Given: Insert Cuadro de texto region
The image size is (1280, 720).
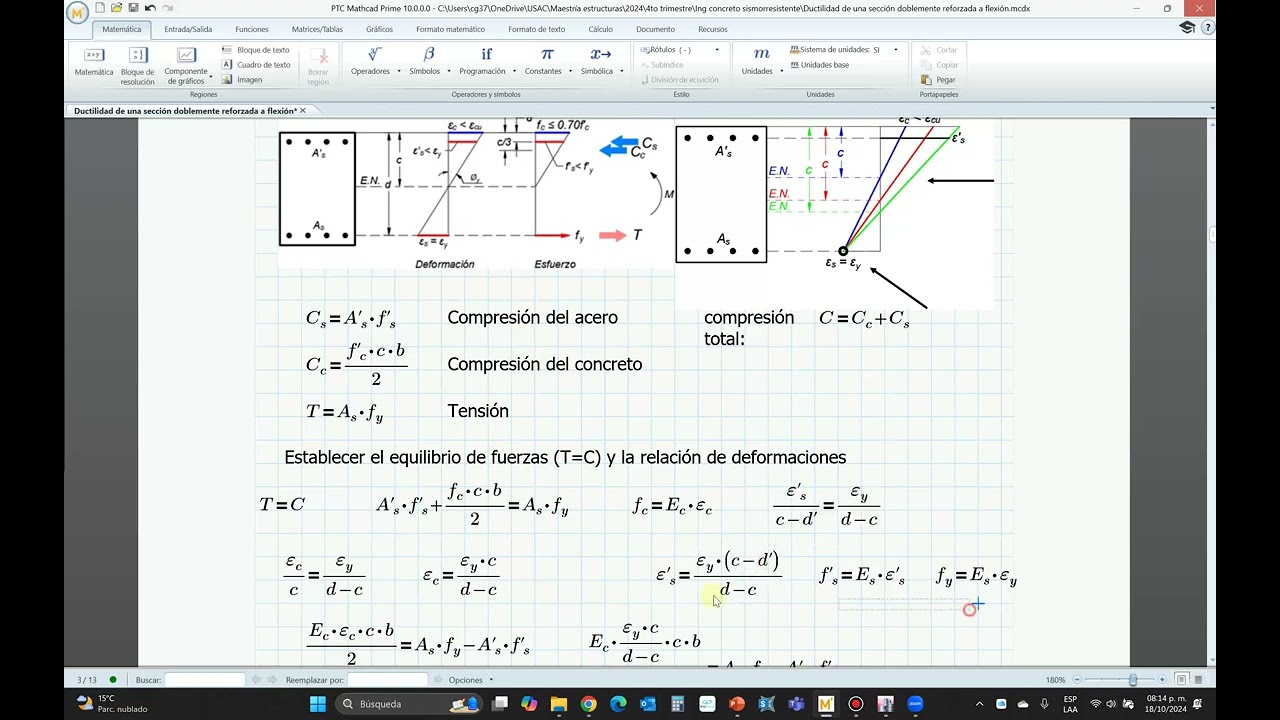Looking at the screenshot, I should pyautogui.click(x=256, y=65).
